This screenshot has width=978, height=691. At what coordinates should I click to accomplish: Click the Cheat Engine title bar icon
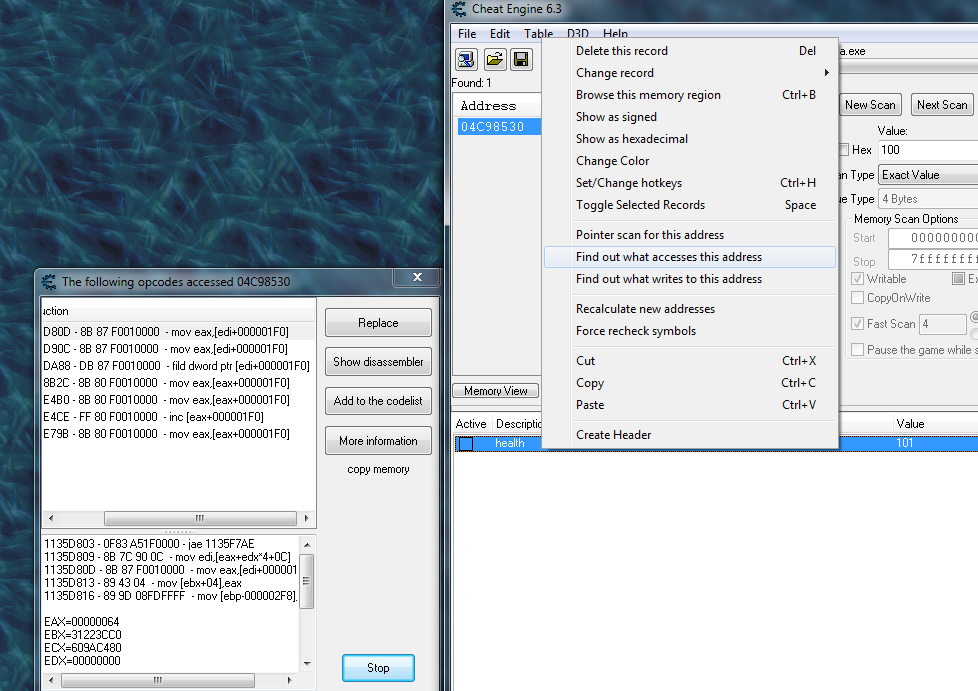pos(459,9)
